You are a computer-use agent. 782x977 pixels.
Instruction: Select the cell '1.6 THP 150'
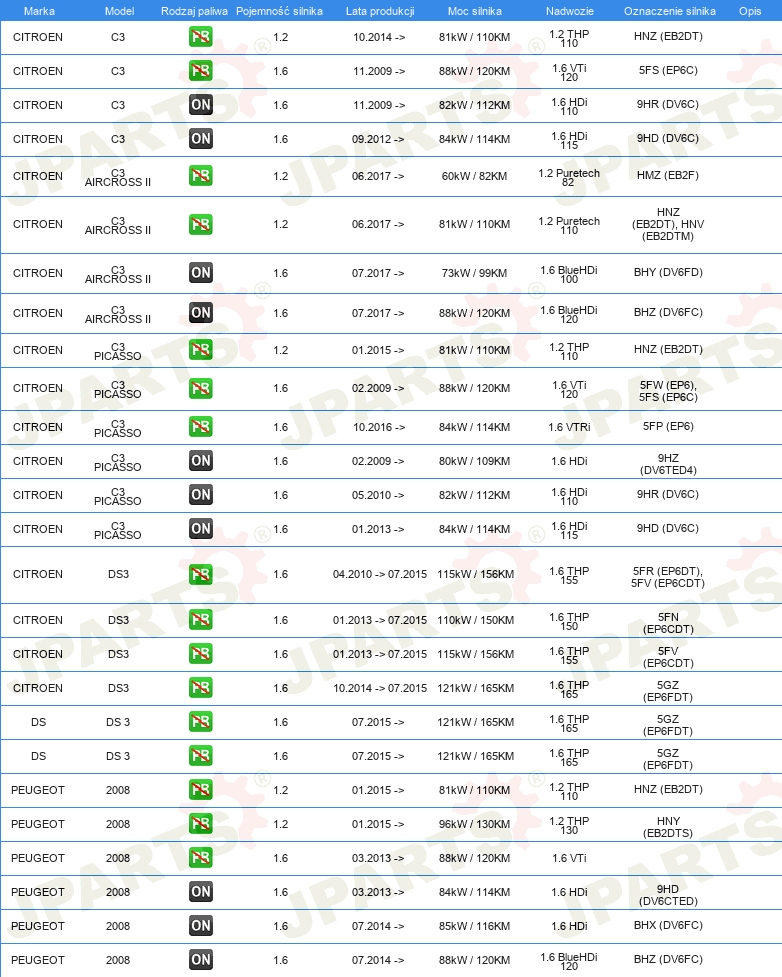(569, 621)
